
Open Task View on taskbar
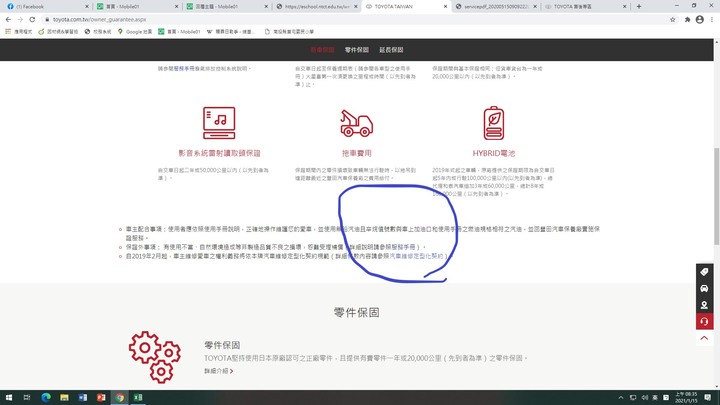click(27, 398)
